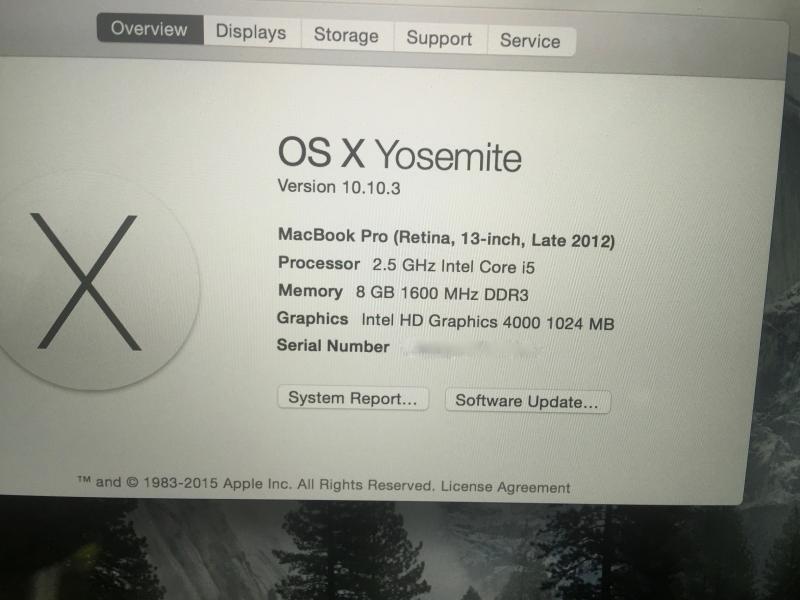Launch Software Update
The width and height of the screenshot is (800, 600).
(x=527, y=401)
